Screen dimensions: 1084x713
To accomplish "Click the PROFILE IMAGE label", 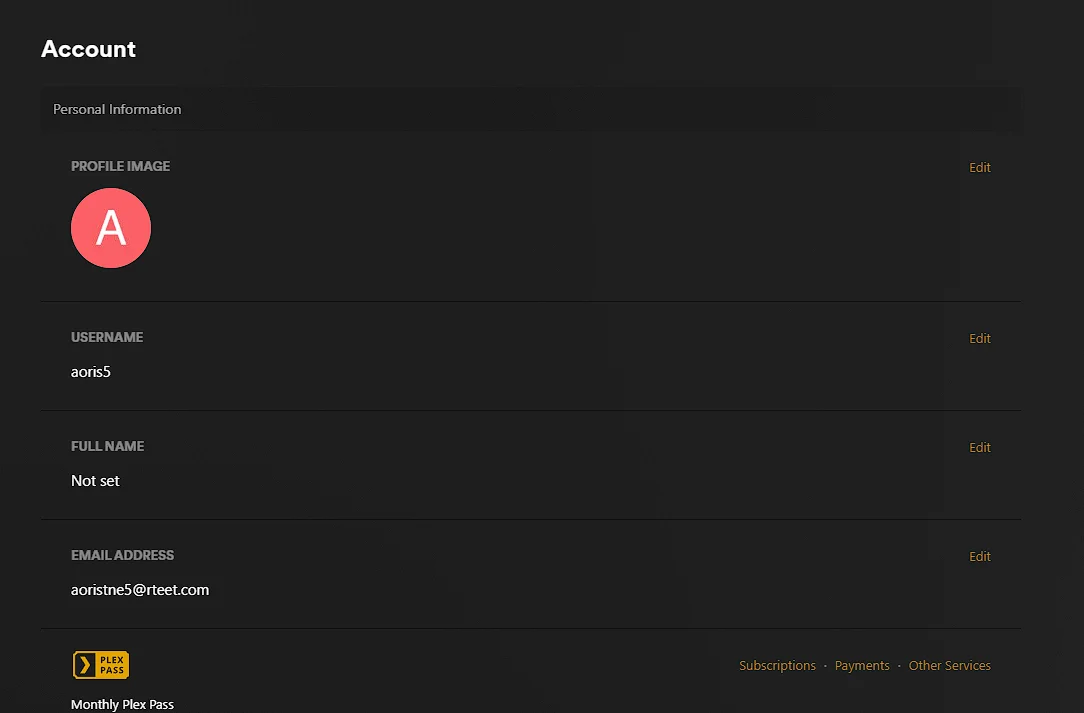I will tap(120, 166).
